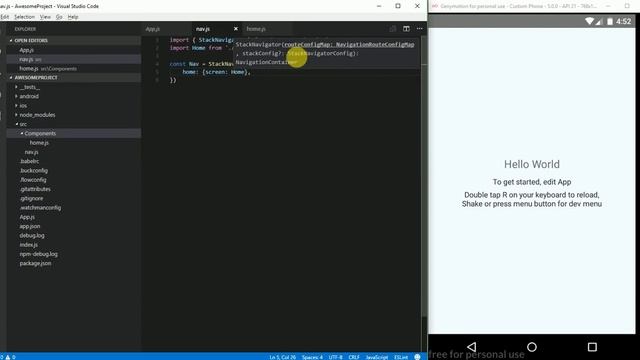The image size is (640, 360).
Task: Maximize the Visual Studio Code window
Action: (398, 6)
